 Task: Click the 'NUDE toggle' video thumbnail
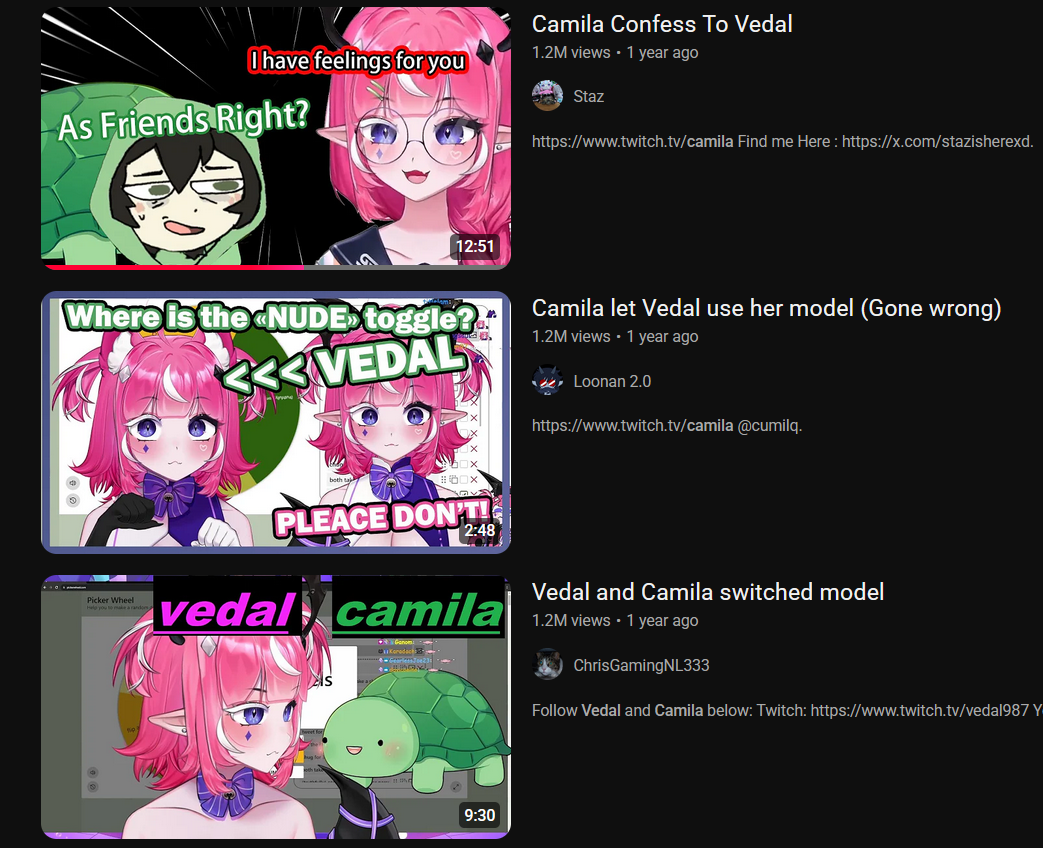click(276, 422)
